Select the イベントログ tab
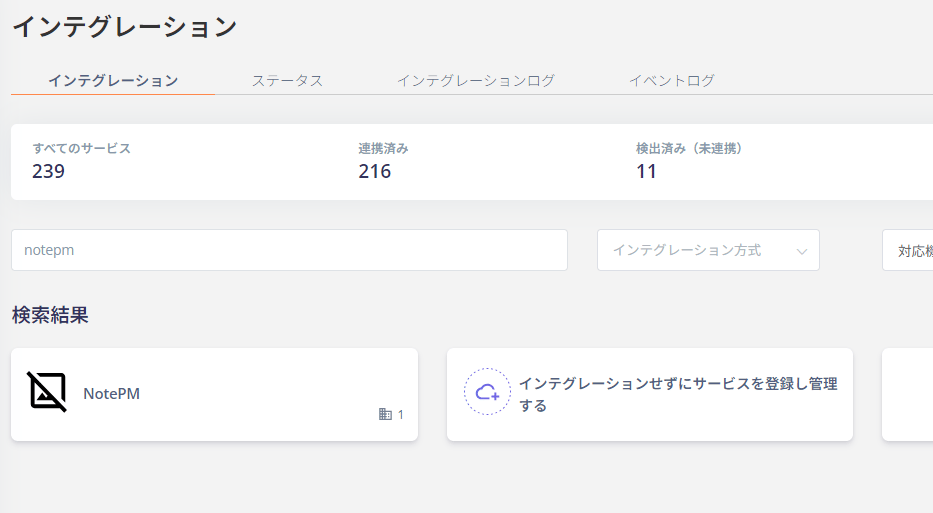This screenshot has height=513, width=933. pos(672,80)
